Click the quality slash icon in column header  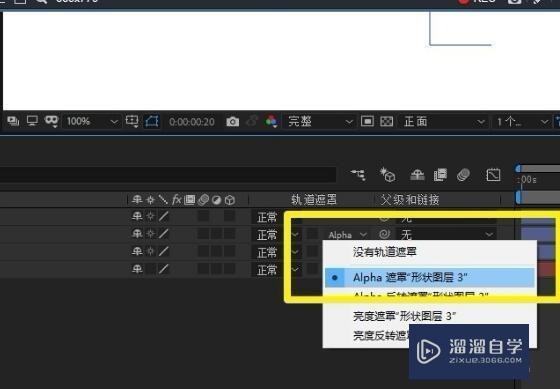[163, 199]
